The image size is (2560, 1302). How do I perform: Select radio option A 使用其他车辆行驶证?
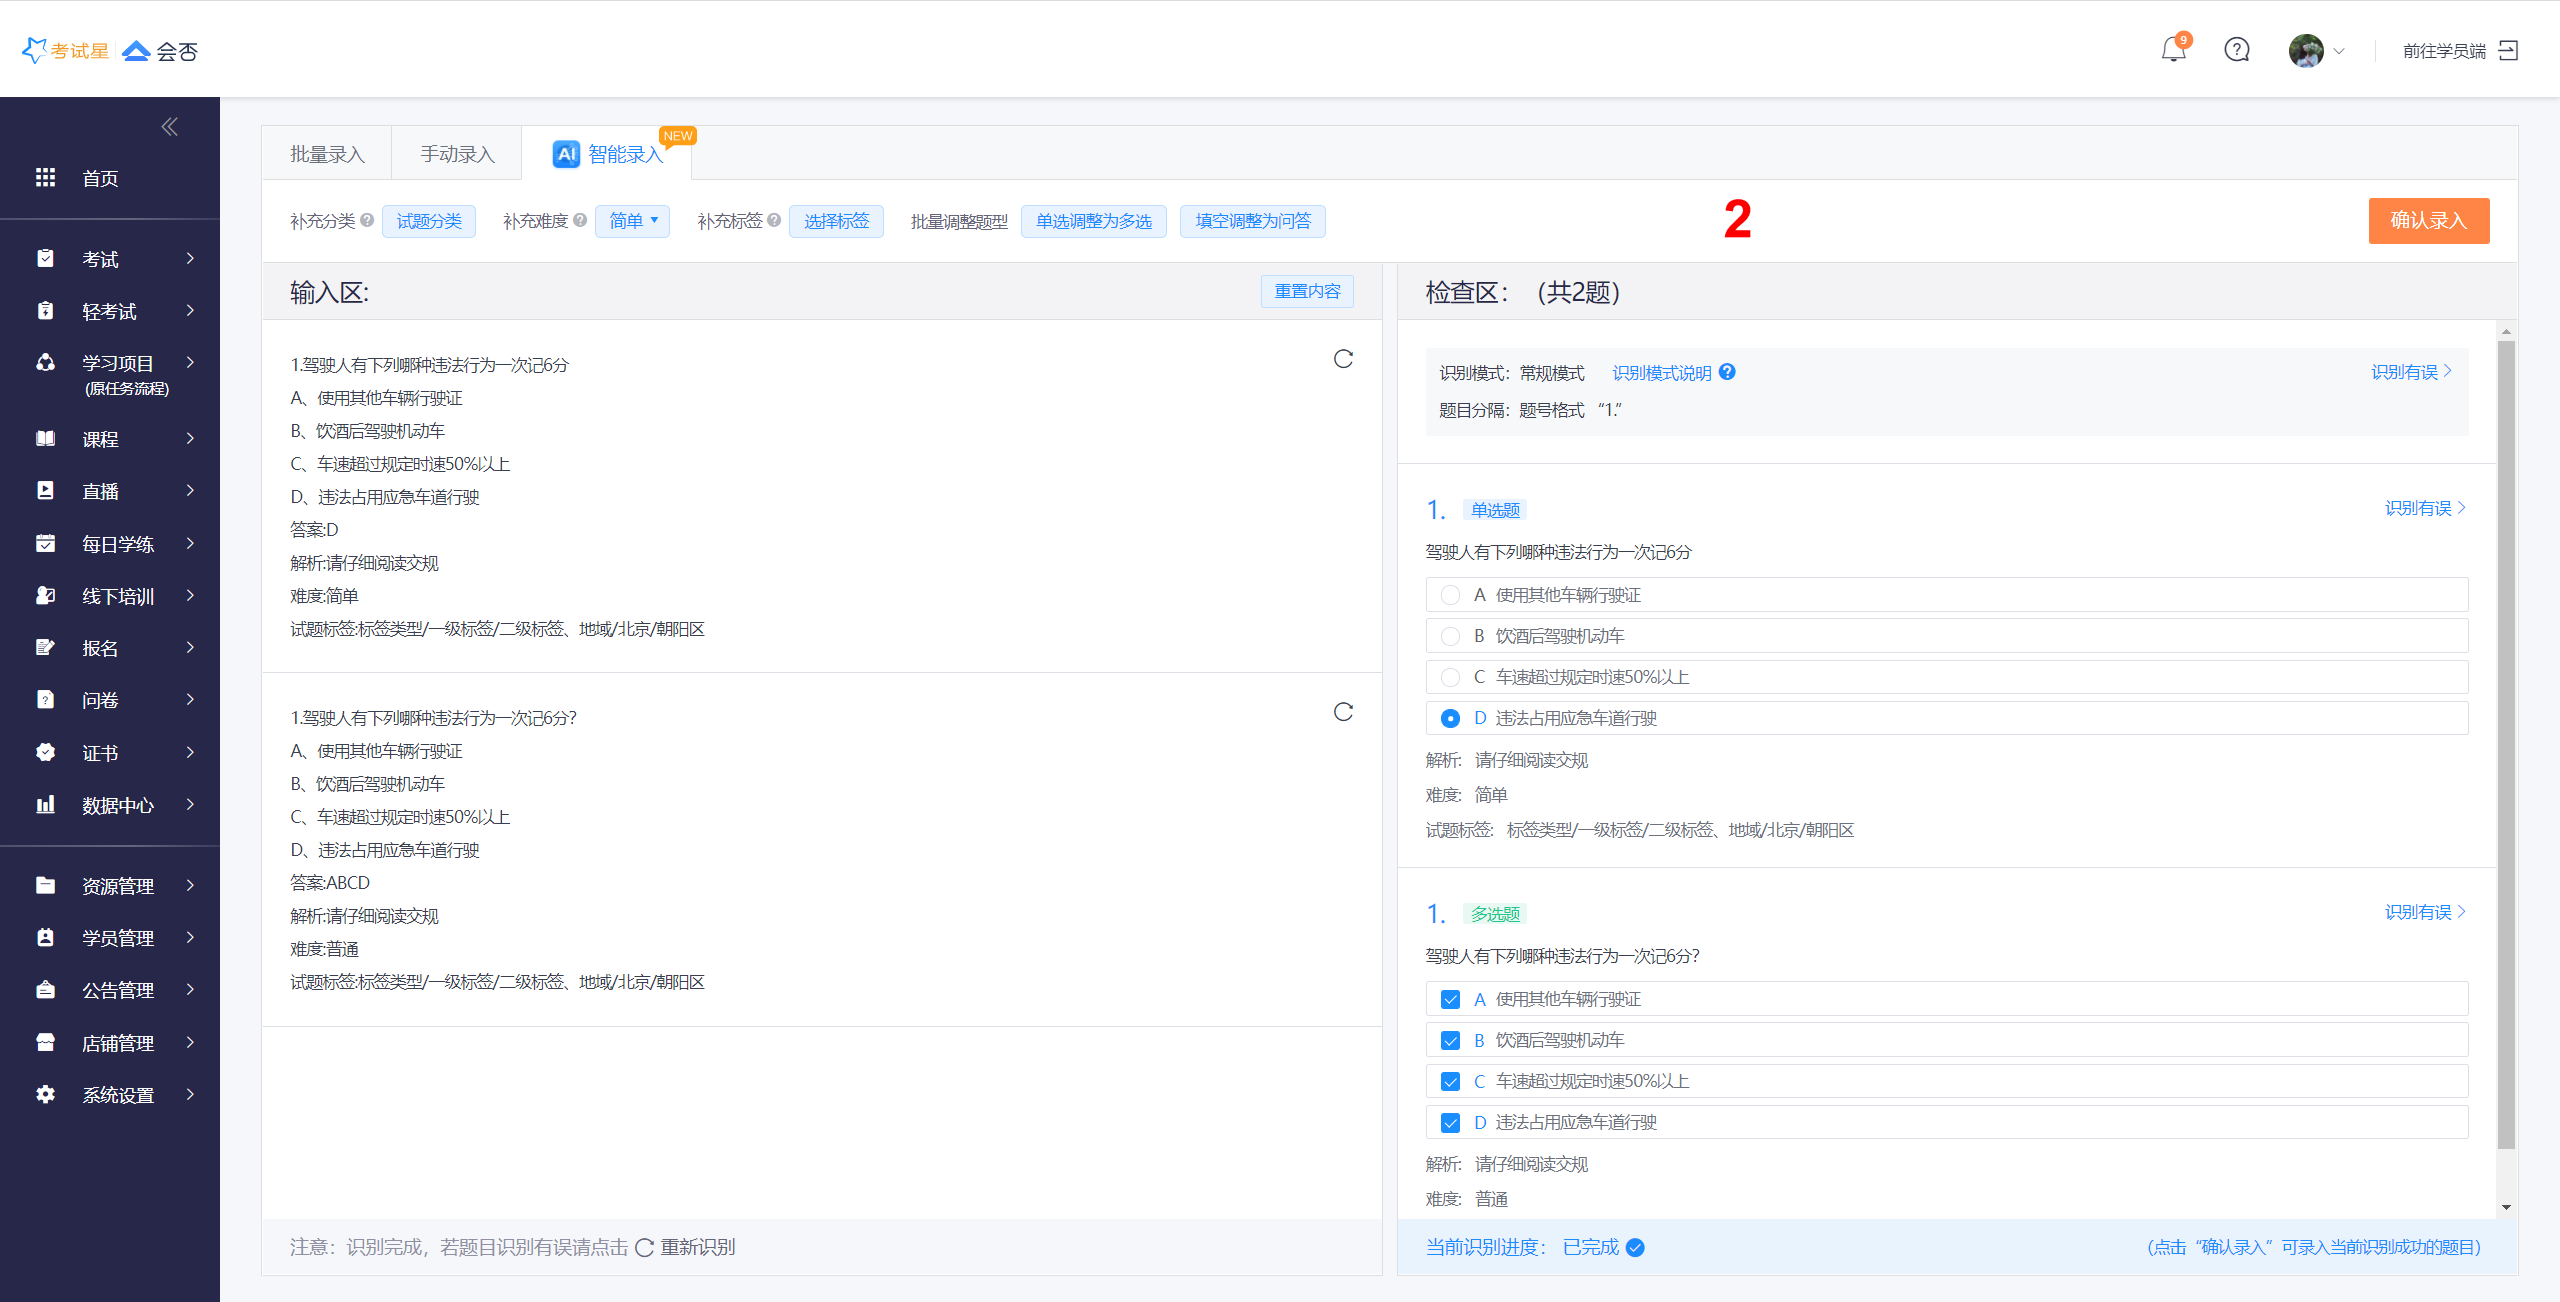coord(1450,596)
